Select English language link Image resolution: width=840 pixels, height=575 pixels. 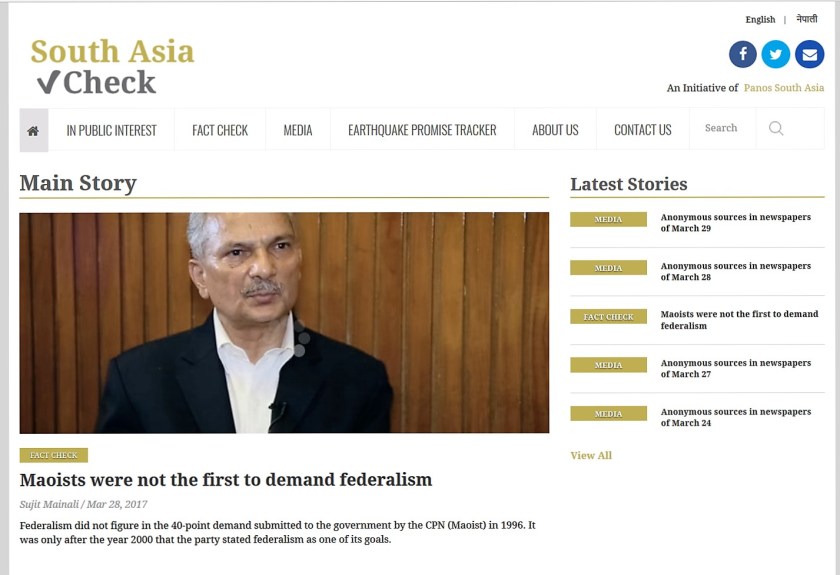760,19
